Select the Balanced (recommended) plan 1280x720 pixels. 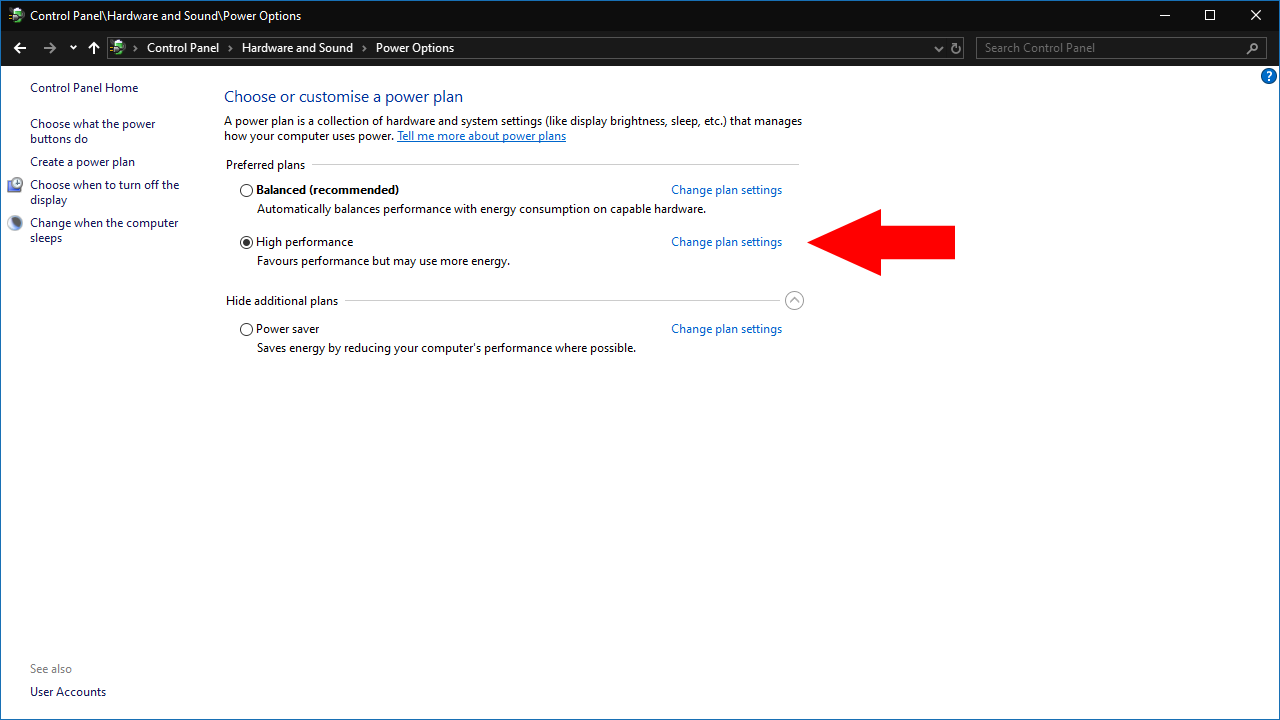[x=247, y=190]
